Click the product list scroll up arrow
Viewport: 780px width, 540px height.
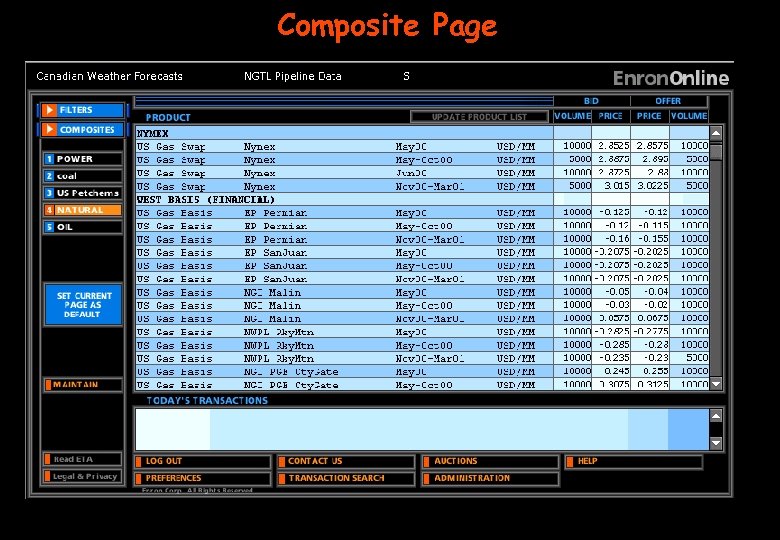(716, 133)
